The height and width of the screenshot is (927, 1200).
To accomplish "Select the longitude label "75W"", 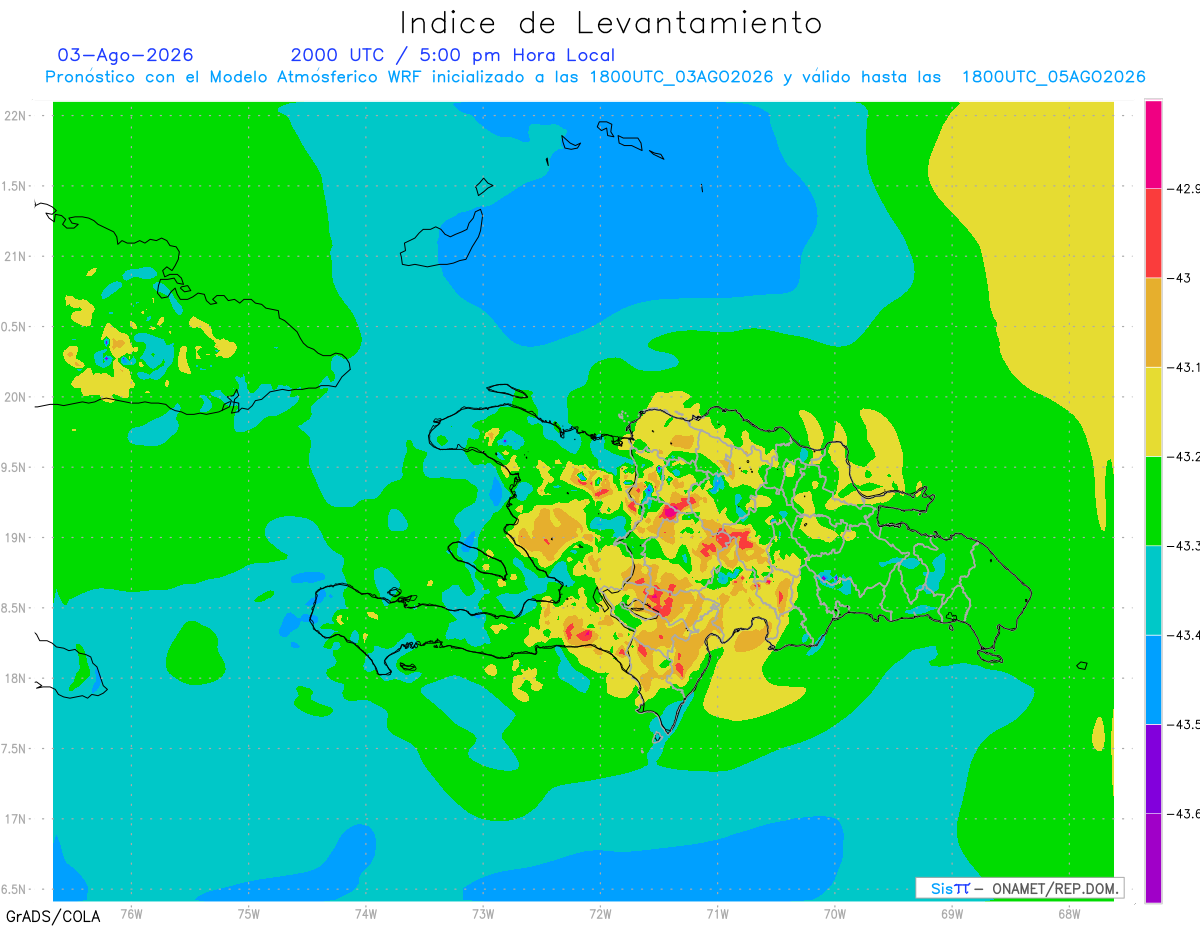I will tap(249, 913).
